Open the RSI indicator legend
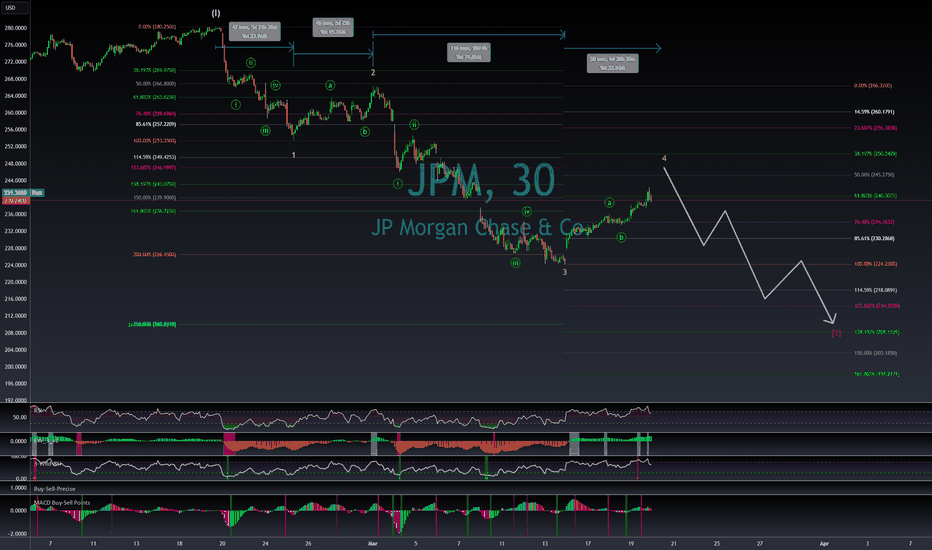This screenshot has height=550, width=932. (37, 410)
